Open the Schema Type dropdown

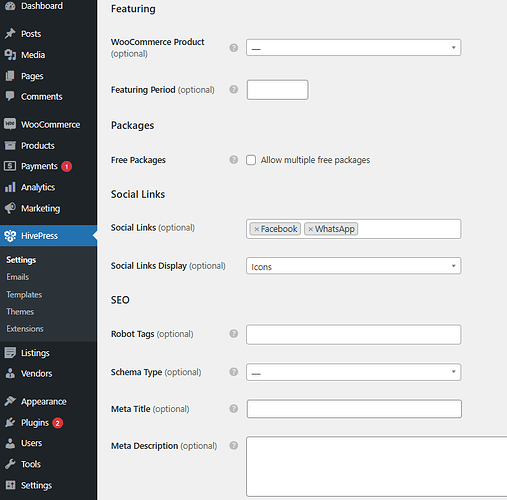(x=354, y=372)
